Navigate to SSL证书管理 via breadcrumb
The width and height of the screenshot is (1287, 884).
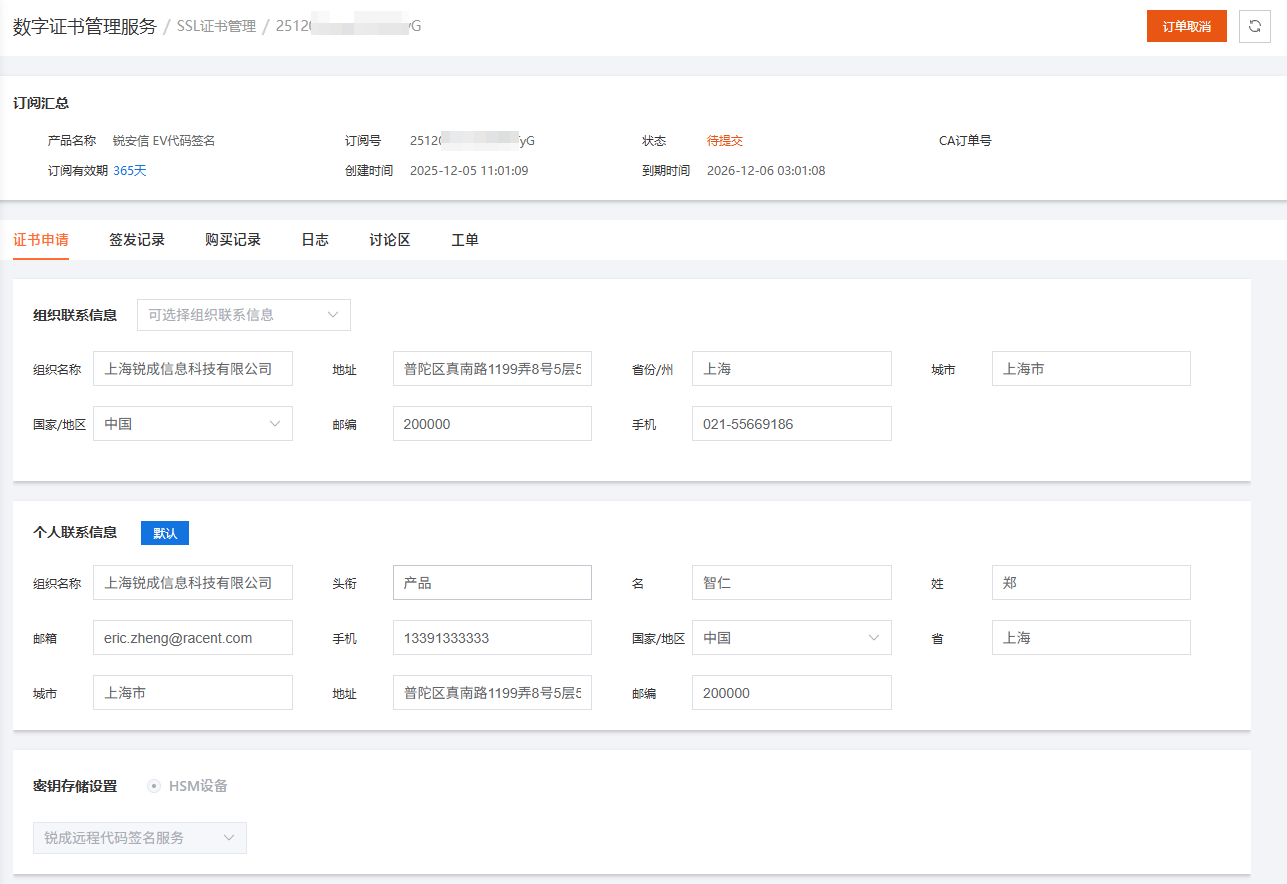tap(214, 26)
